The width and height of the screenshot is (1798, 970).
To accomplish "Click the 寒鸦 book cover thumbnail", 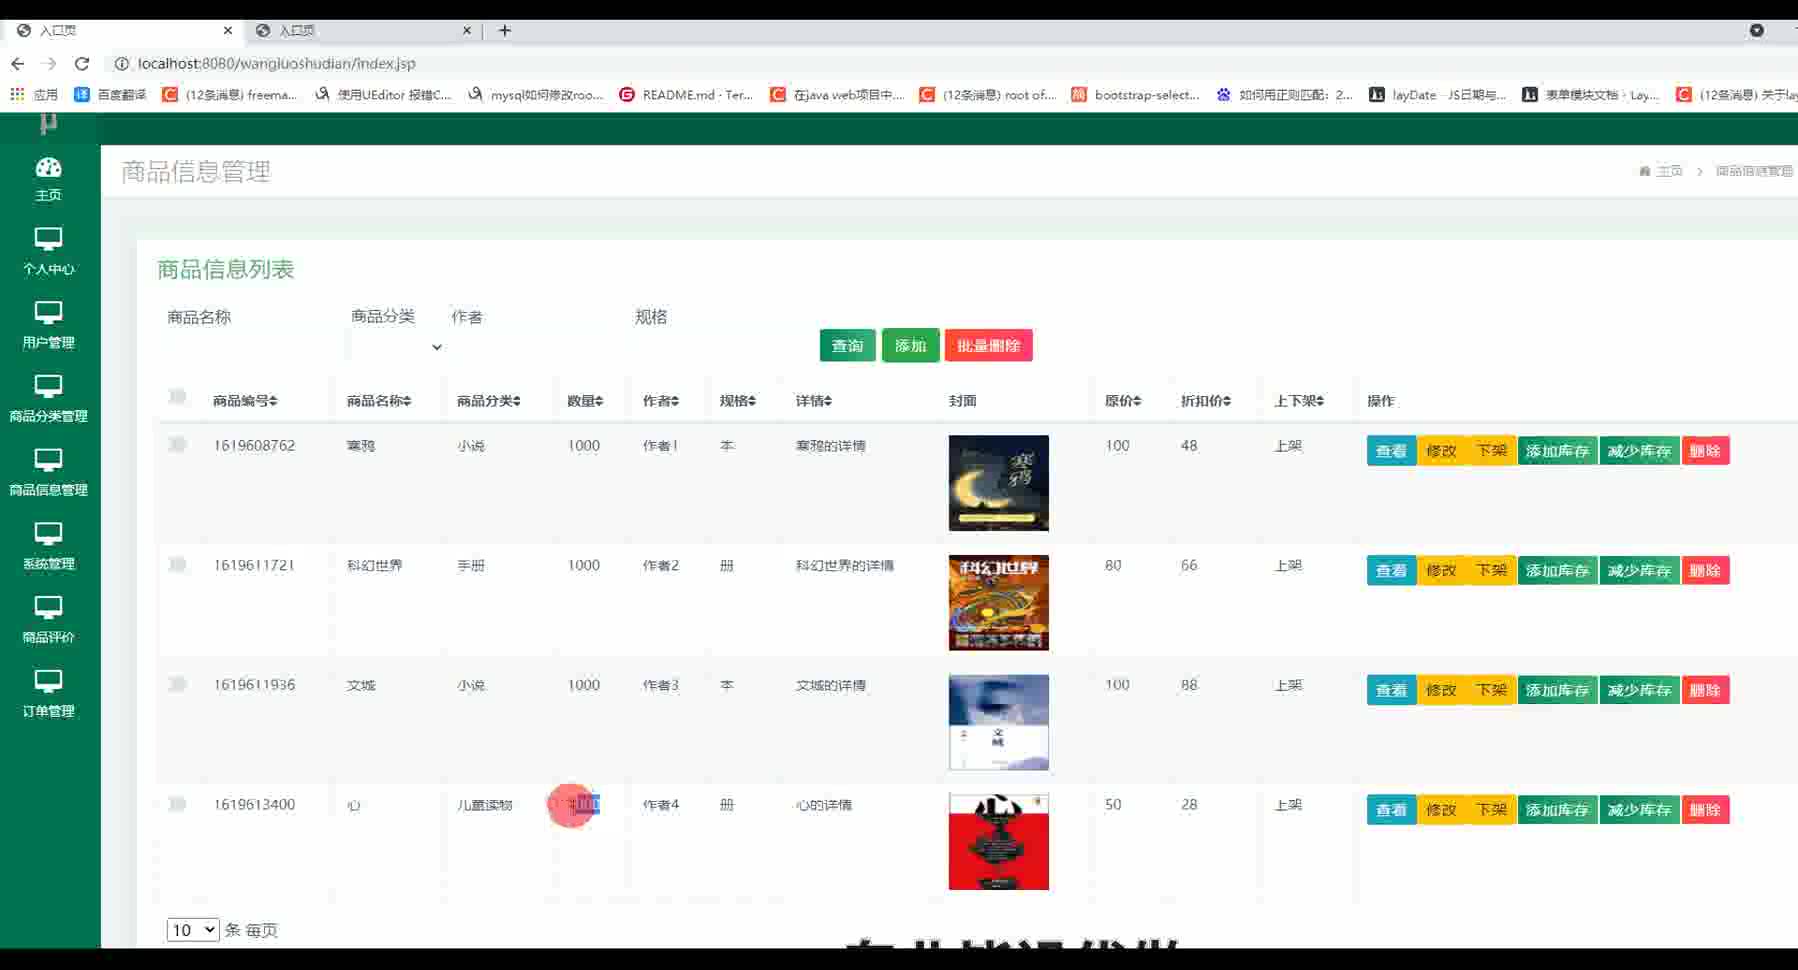I will [x=998, y=483].
